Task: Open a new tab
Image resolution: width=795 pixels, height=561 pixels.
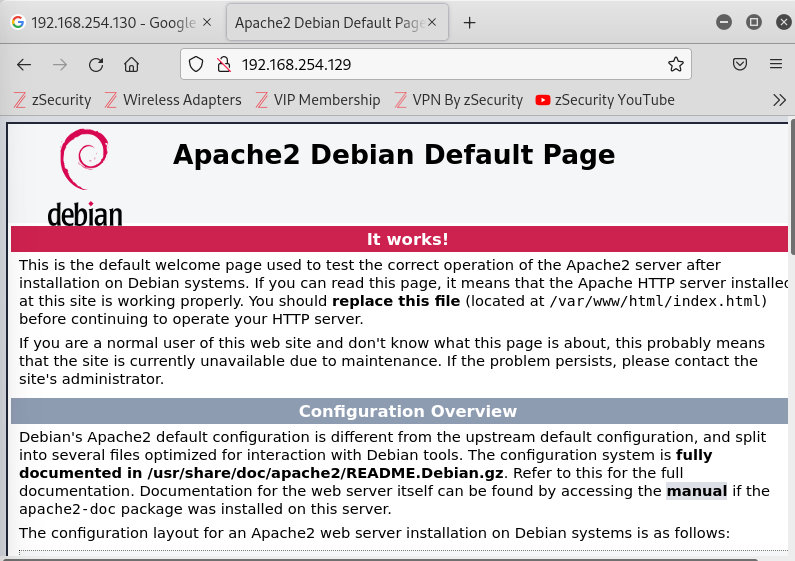Action: tap(469, 23)
